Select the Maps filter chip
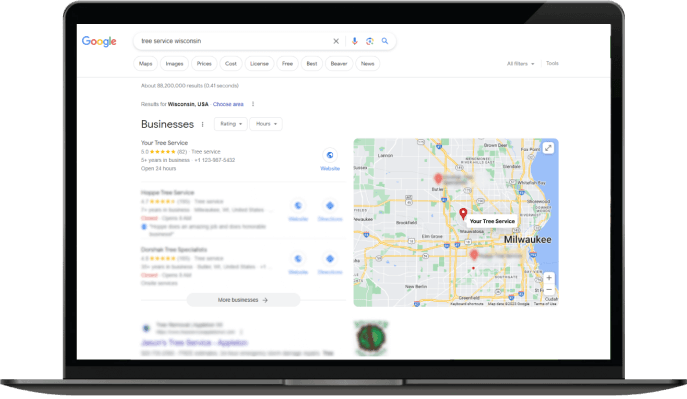 (145, 64)
